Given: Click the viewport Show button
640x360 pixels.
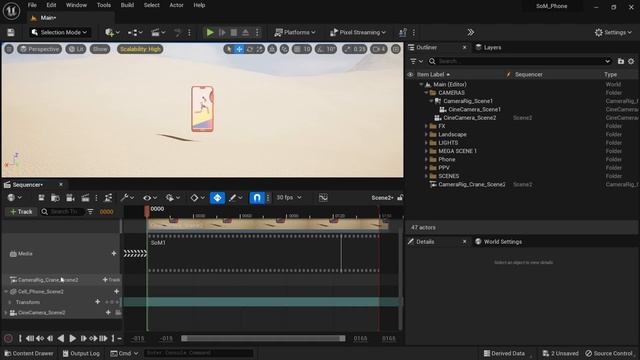Looking at the screenshot, I should [x=100, y=49].
